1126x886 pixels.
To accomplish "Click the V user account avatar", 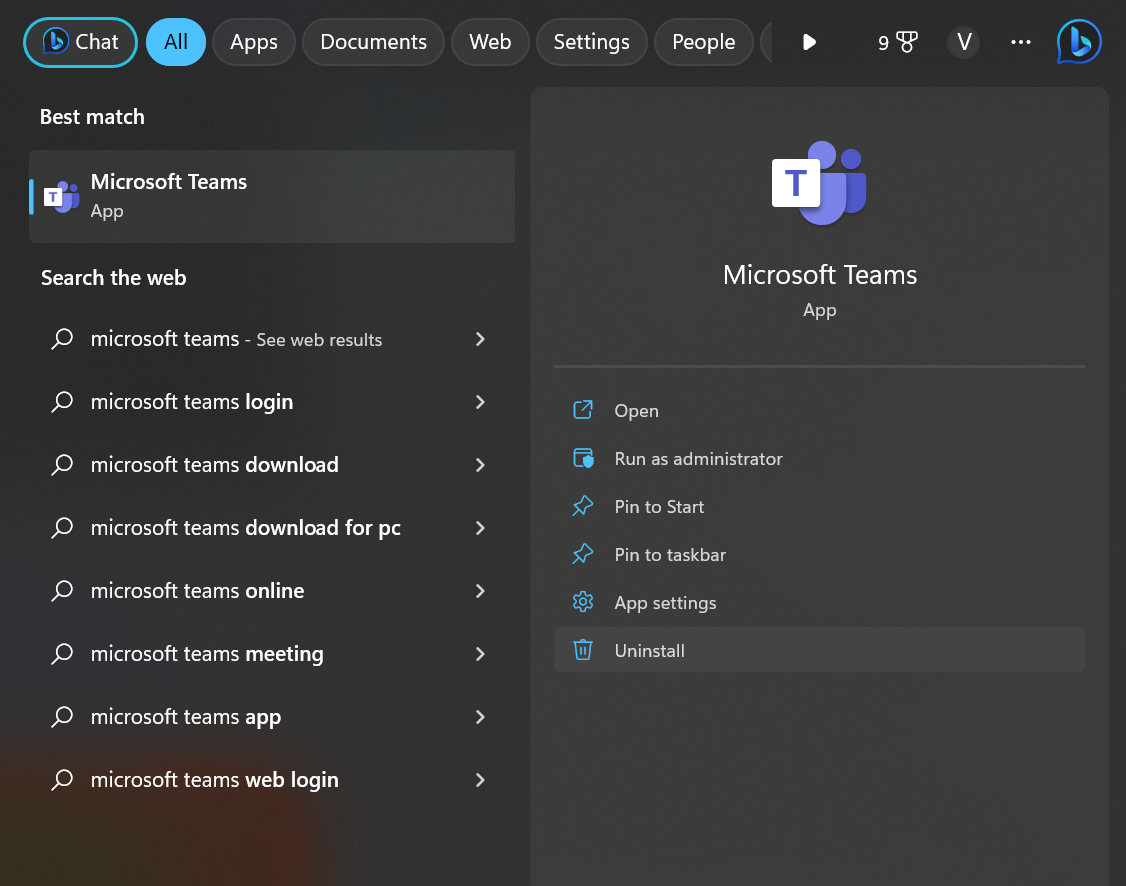I will (x=964, y=42).
